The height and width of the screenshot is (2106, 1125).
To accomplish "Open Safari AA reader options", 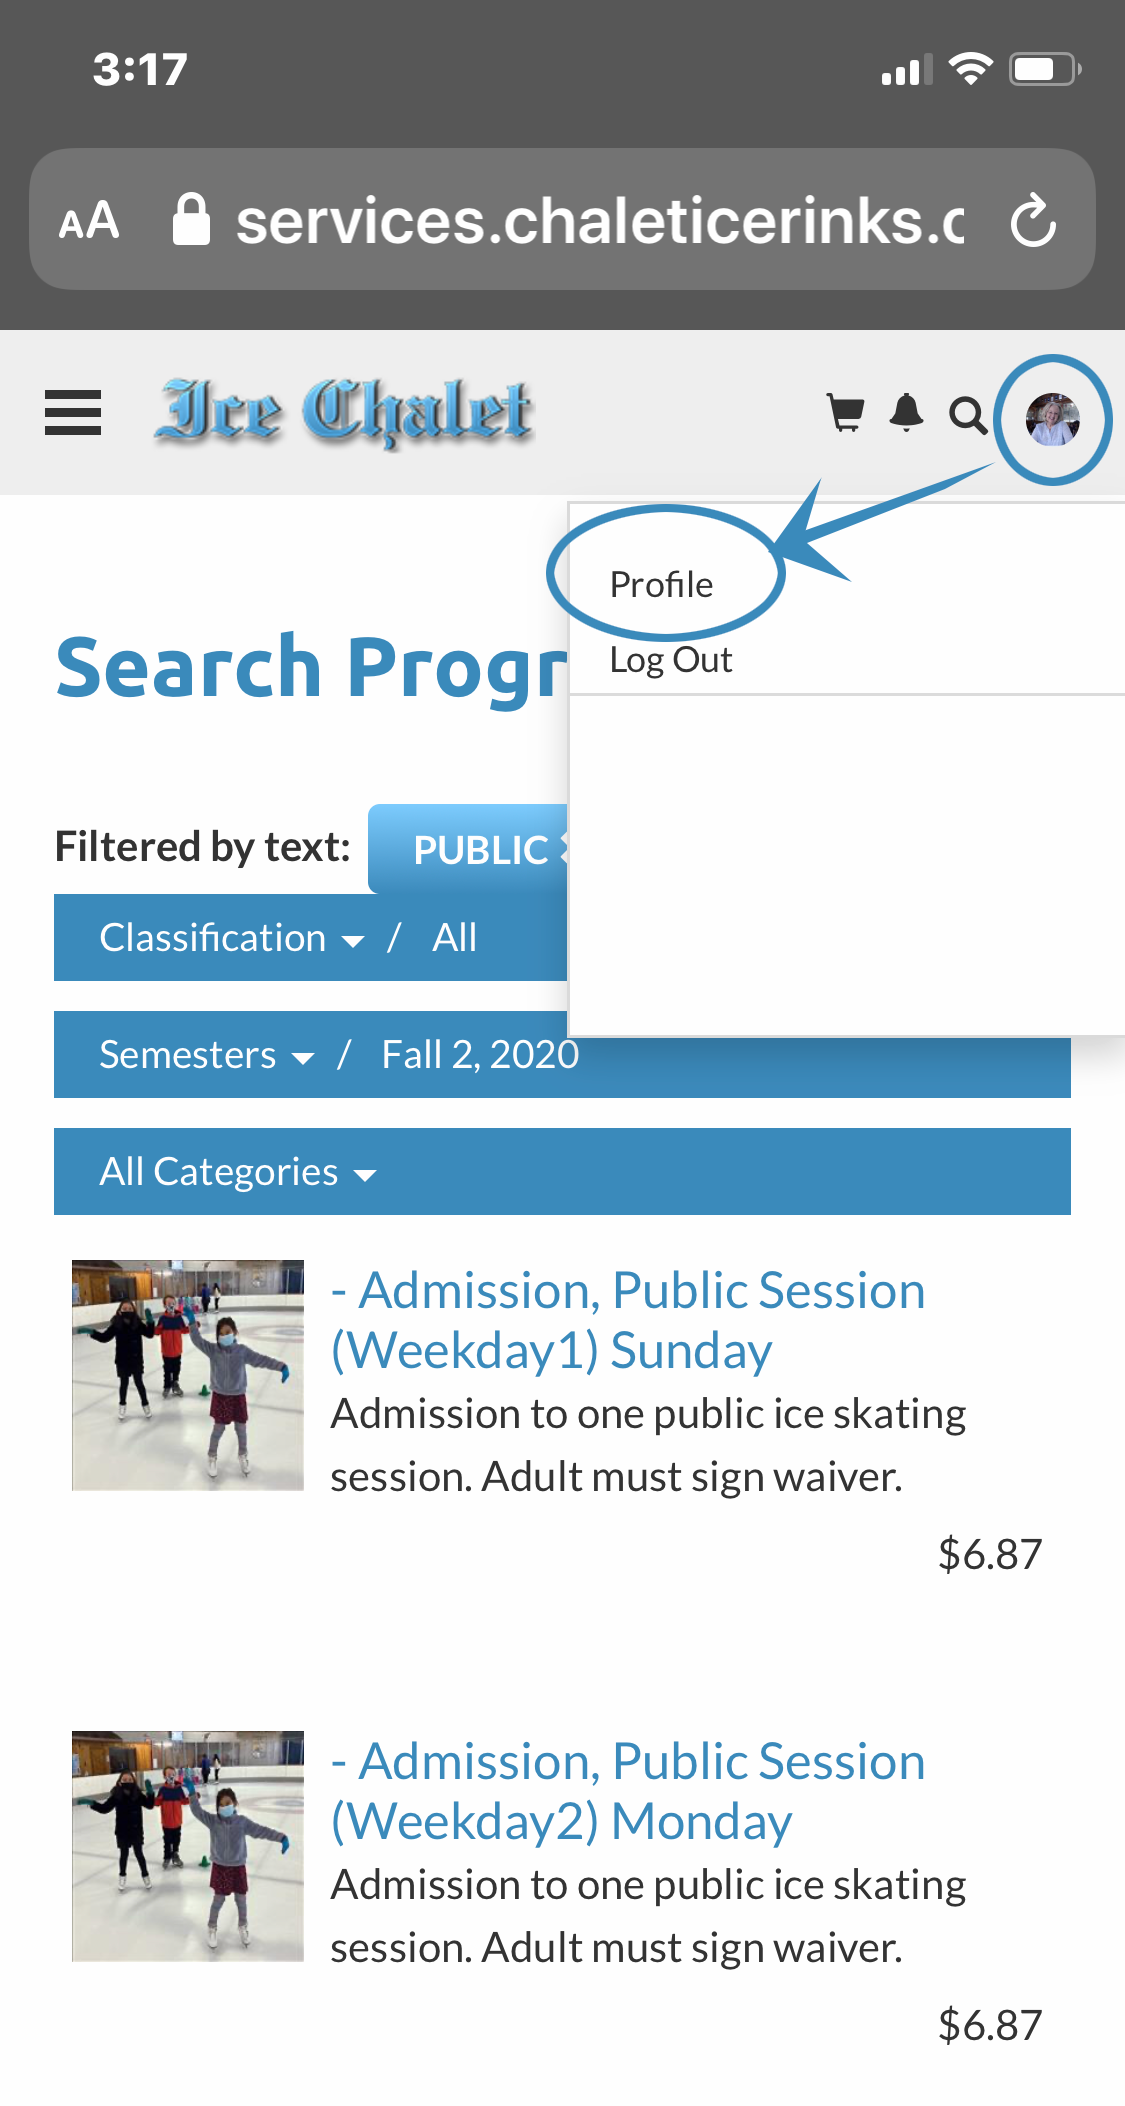I will [x=89, y=221].
